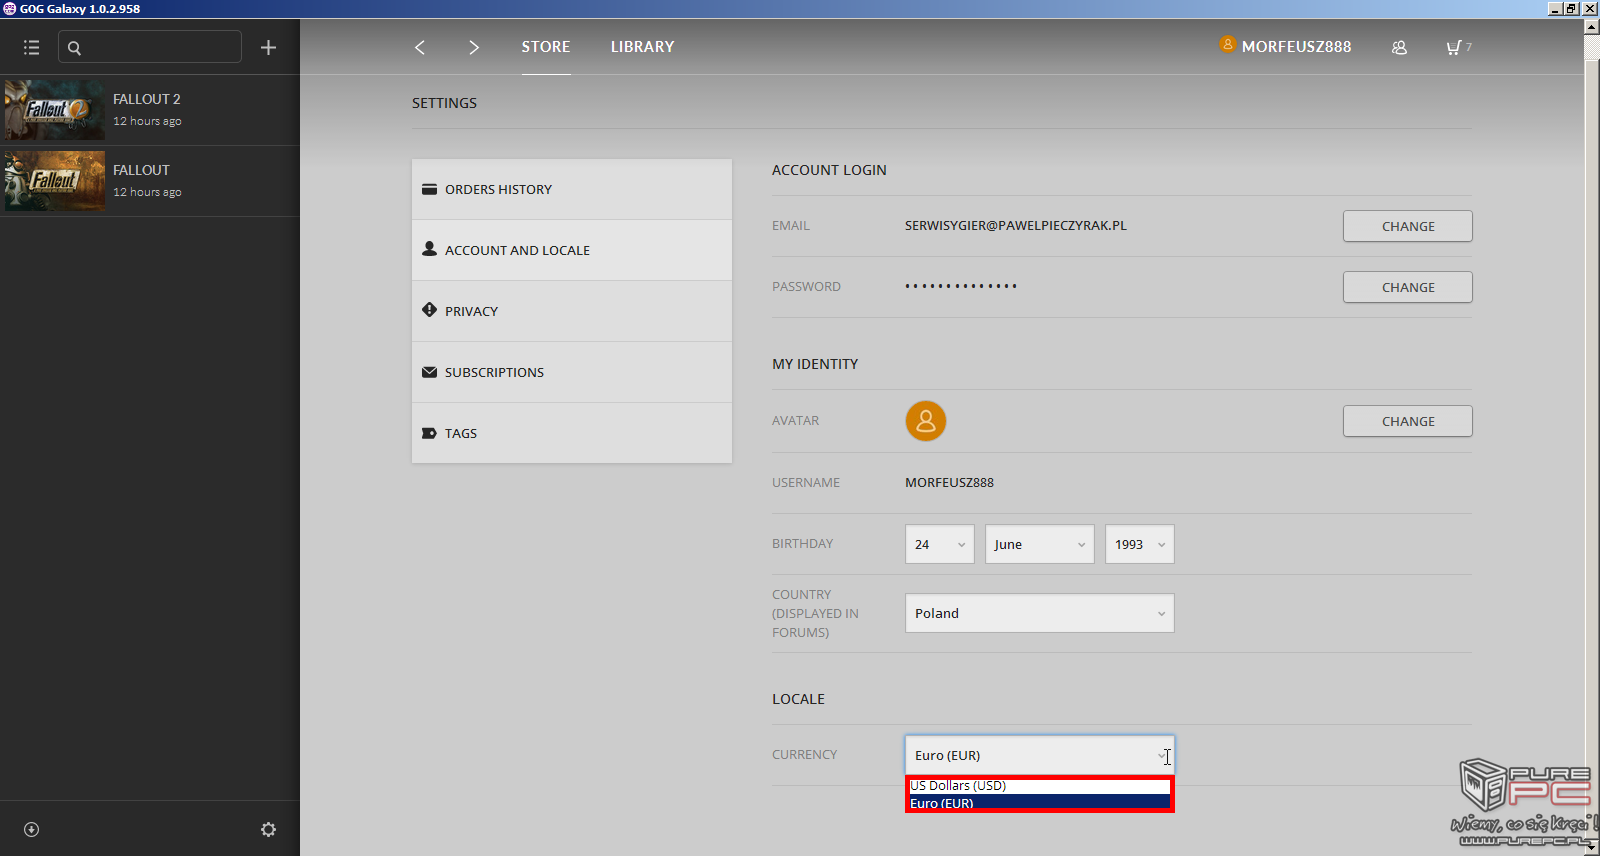Open ACCOUNT AND LOCALE settings section

572,250
